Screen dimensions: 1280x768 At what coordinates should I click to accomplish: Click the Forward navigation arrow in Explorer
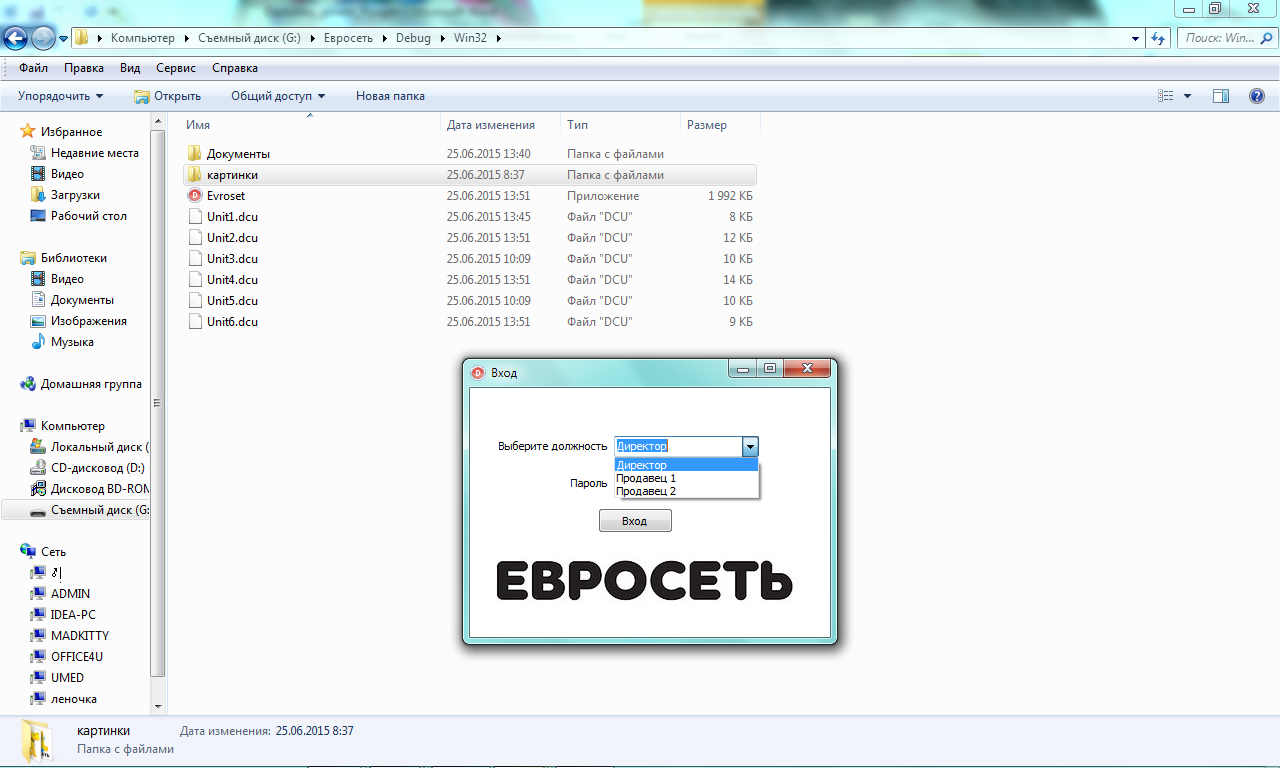pyautogui.click(x=44, y=39)
